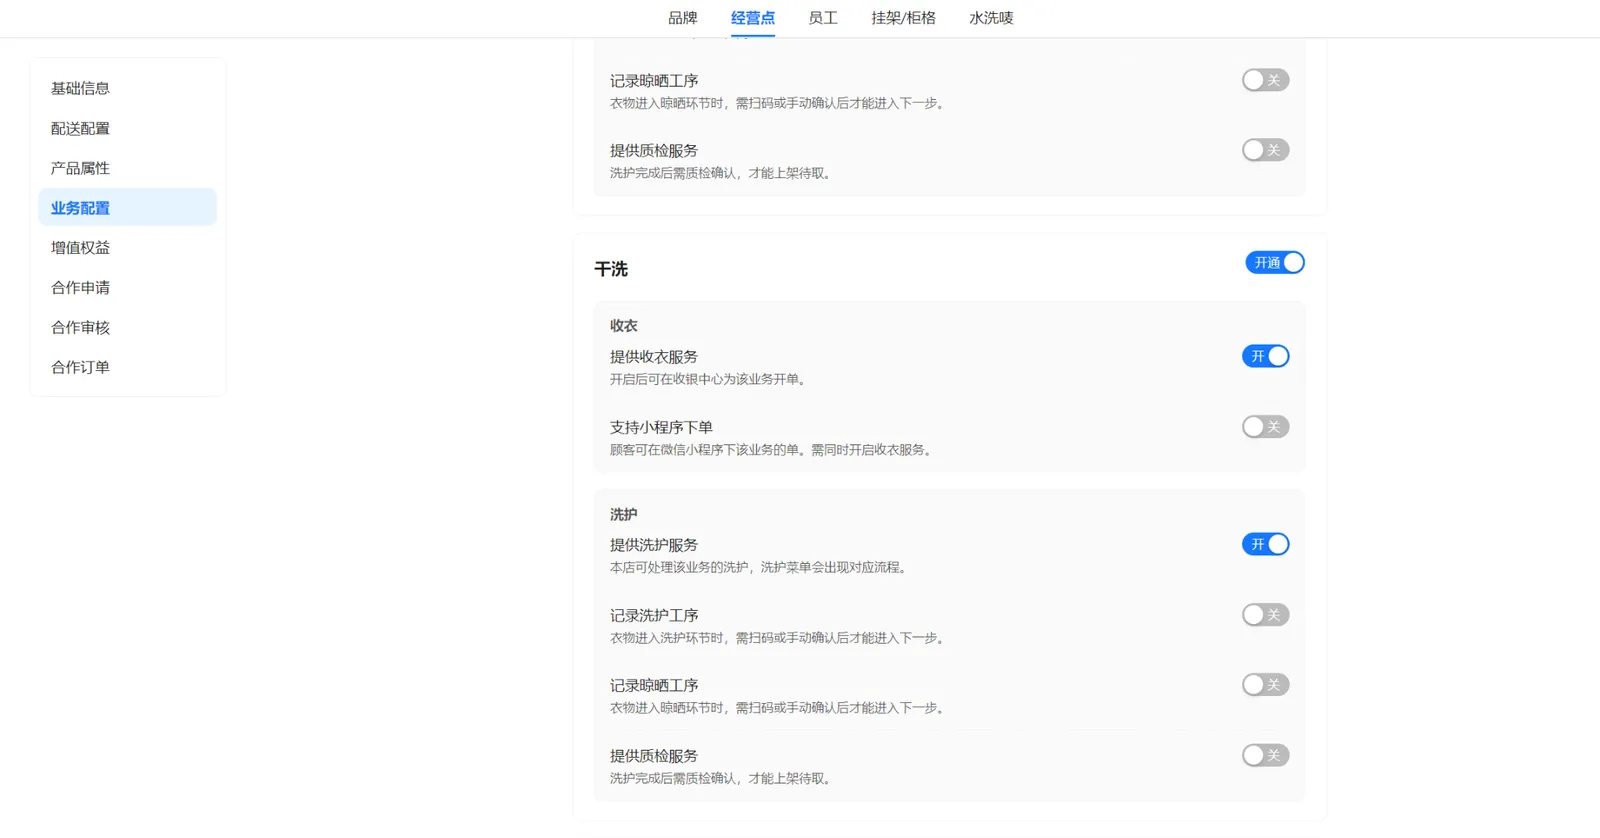Click the 记录洗护工序 label text

pyautogui.click(x=654, y=615)
